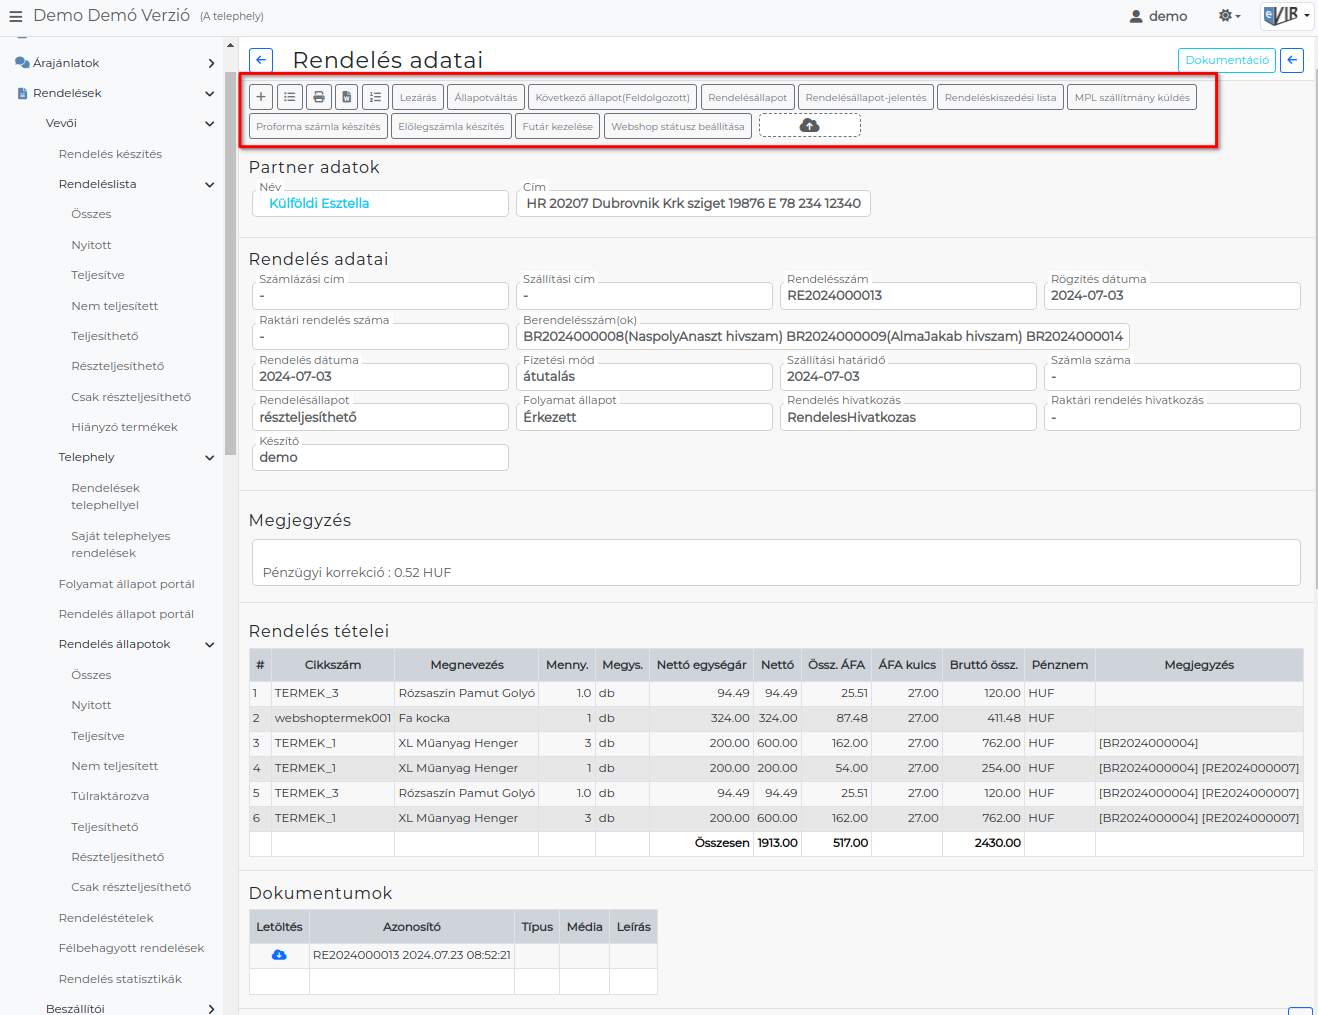Image resolution: width=1318 pixels, height=1015 pixels.
Task: Select Csak részteljesíthető under Rendeléslista
Action: tap(131, 397)
